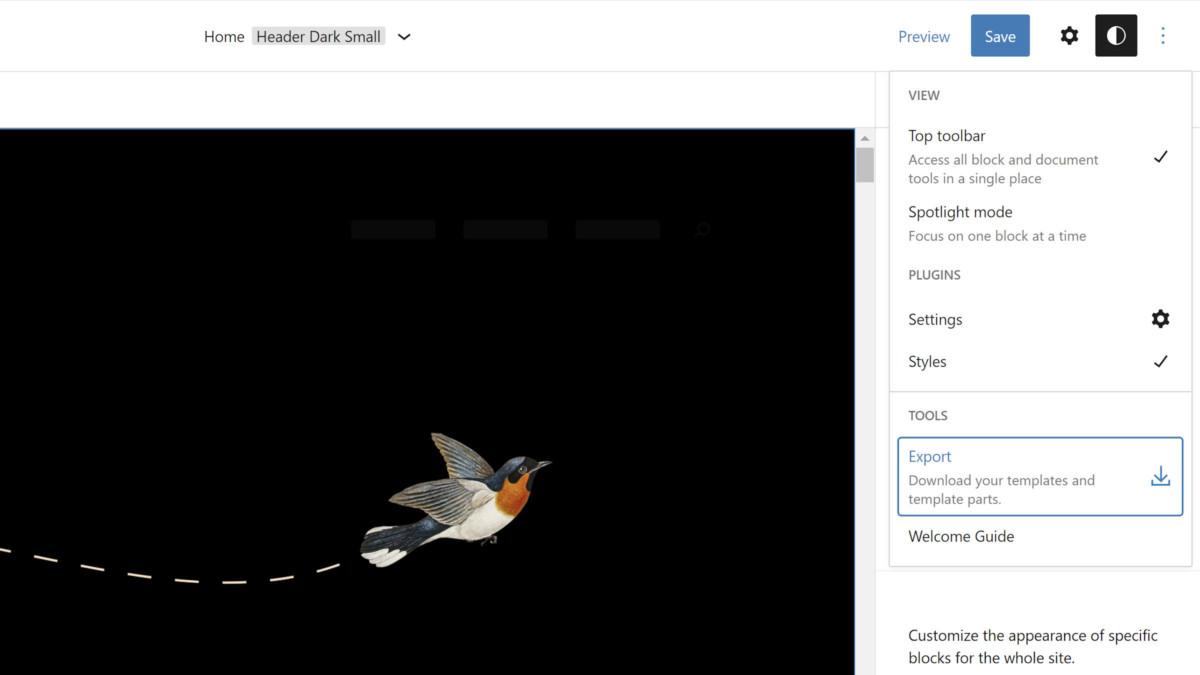Open the Welcome Guide
Image resolution: width=1200 pixels, height=675 pixels.
[x=961, y=536]
